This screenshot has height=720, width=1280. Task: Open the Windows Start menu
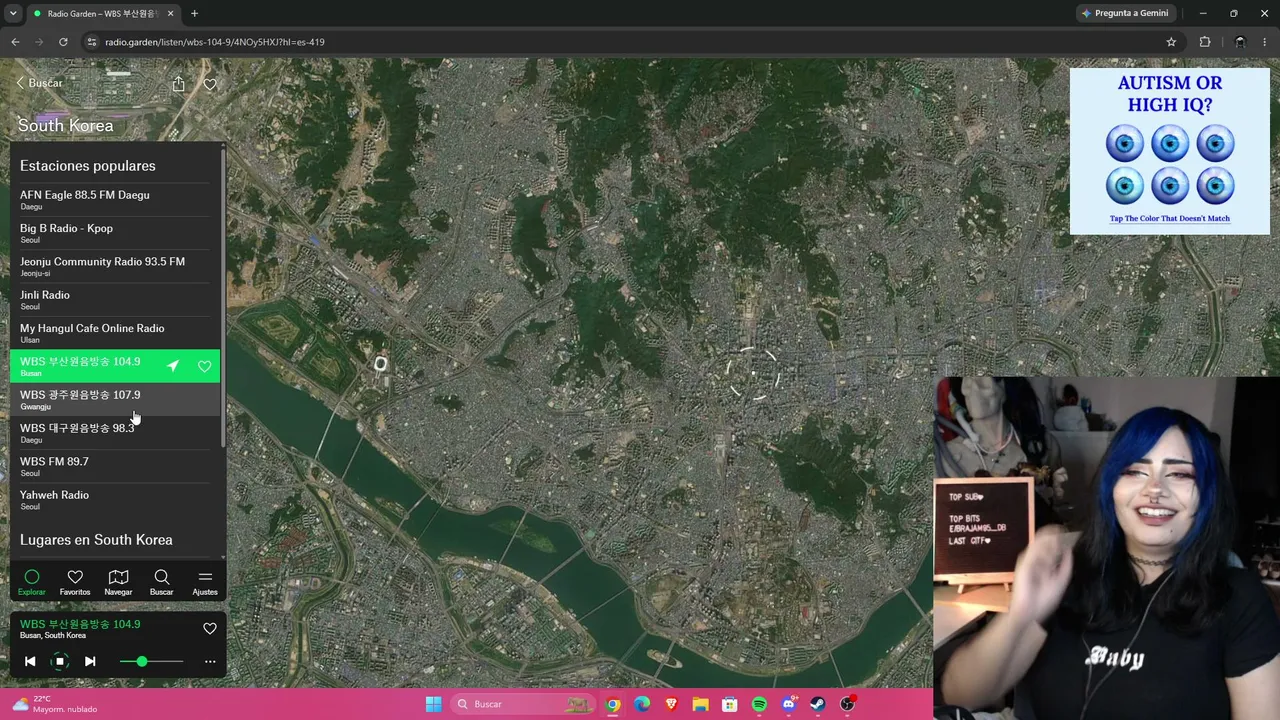point(433,704)
